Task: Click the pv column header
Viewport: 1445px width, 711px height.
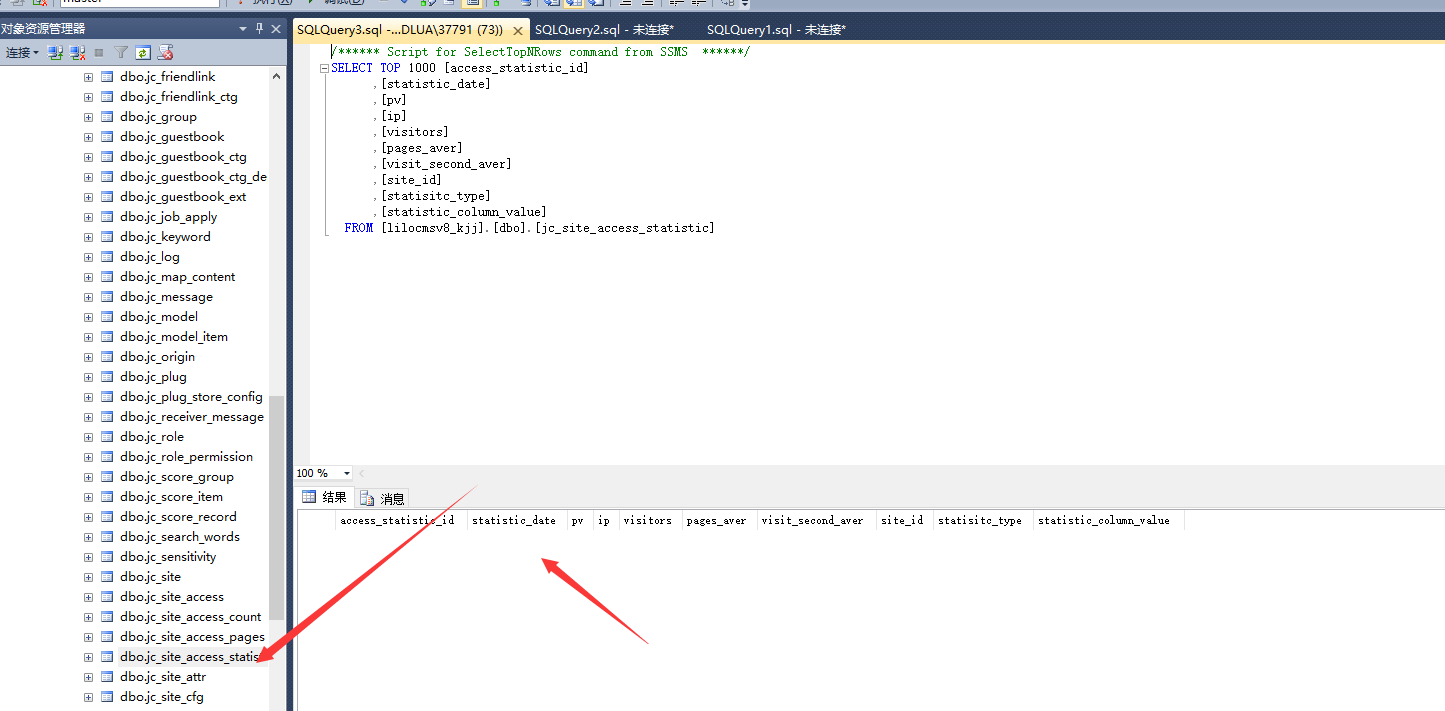Action: click(580, 520)
